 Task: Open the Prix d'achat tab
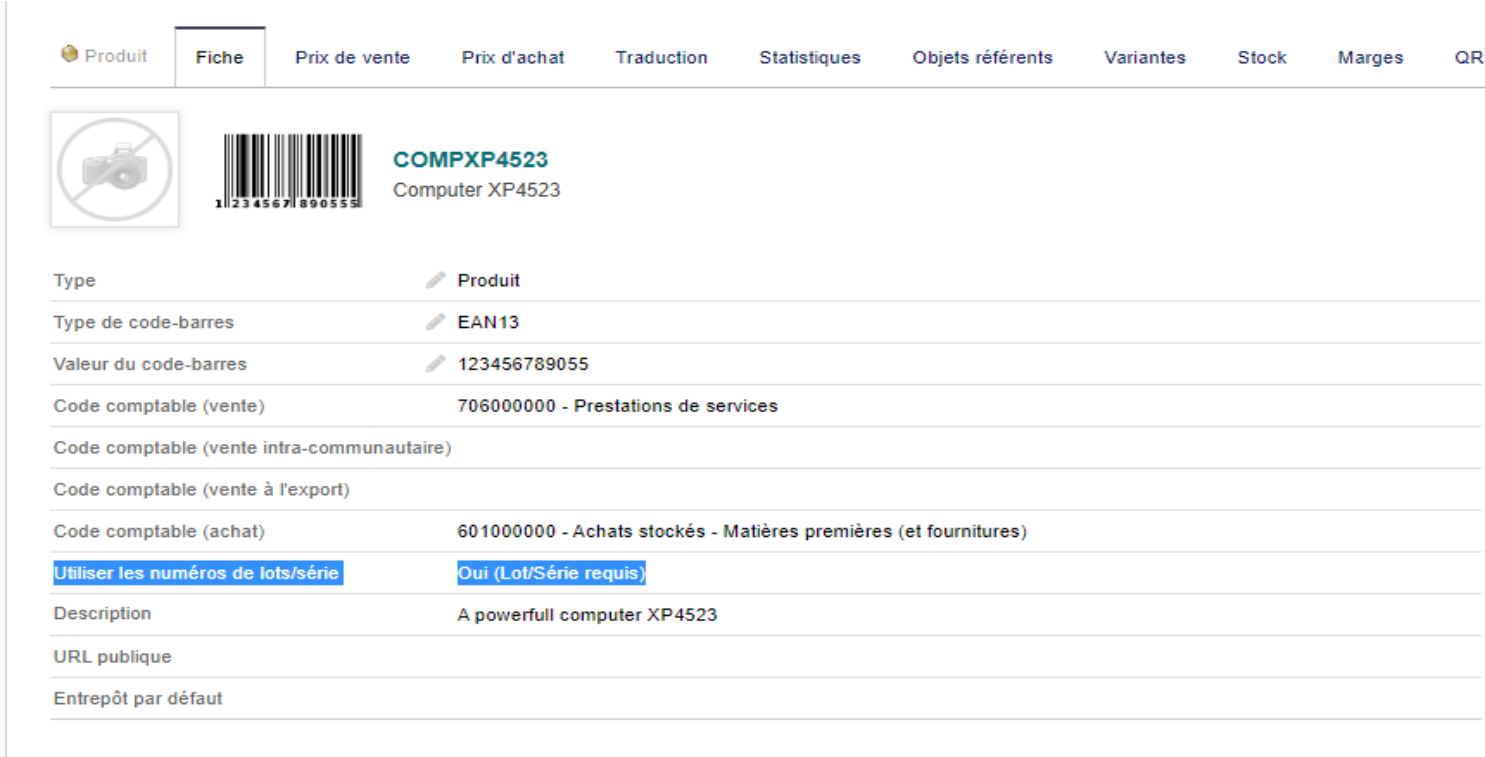(513, 58)
